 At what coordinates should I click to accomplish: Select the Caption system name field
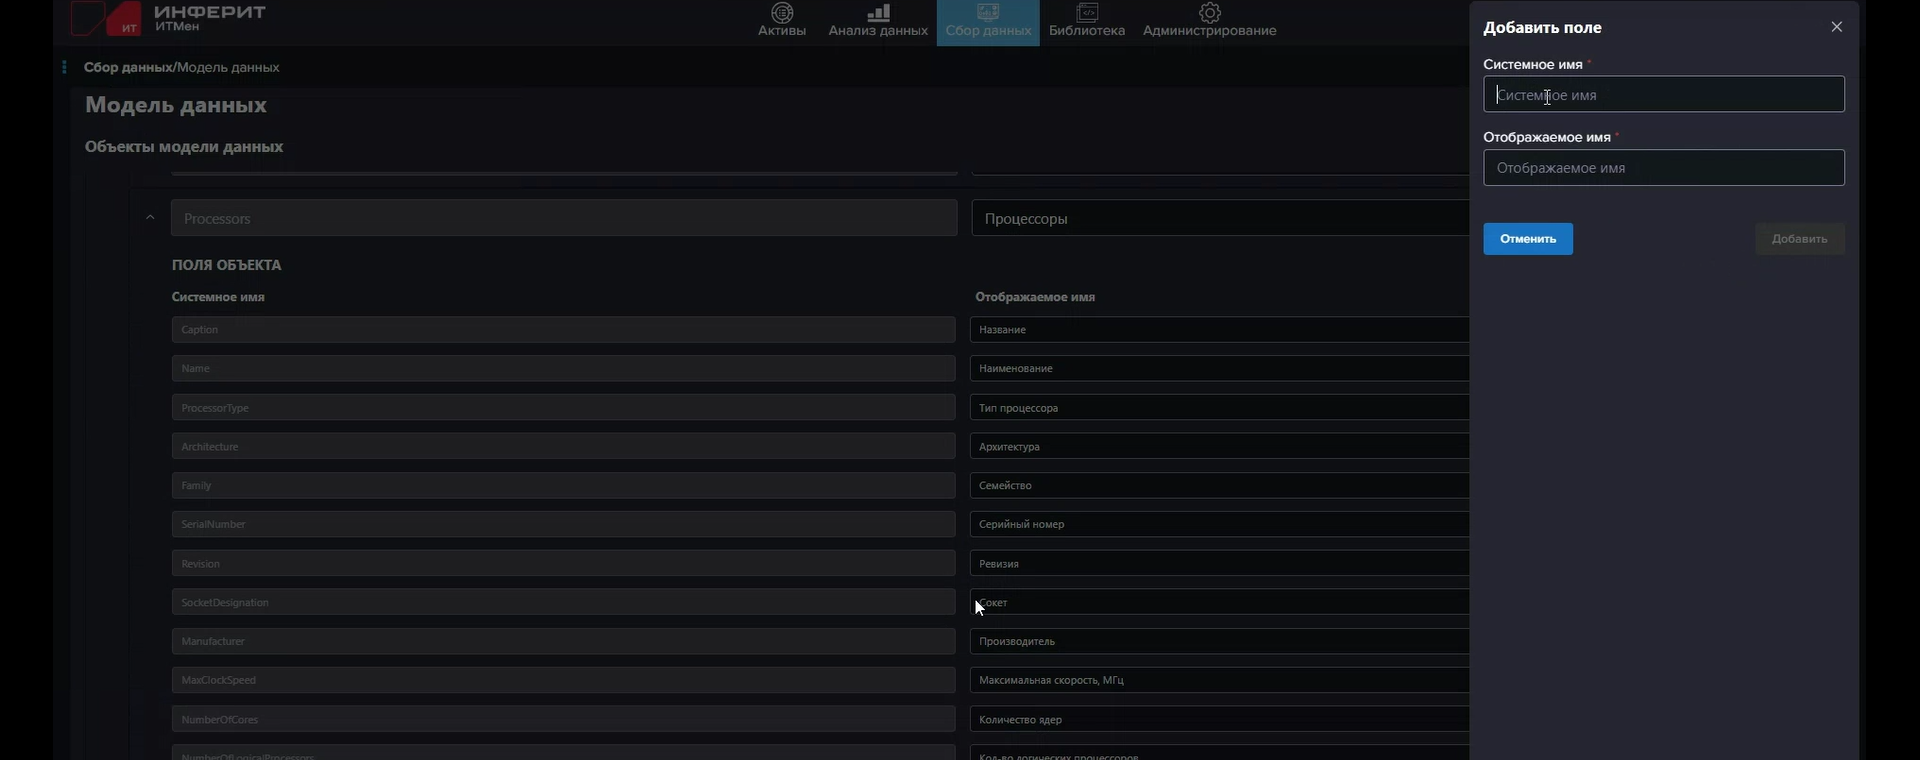(563, 330)
